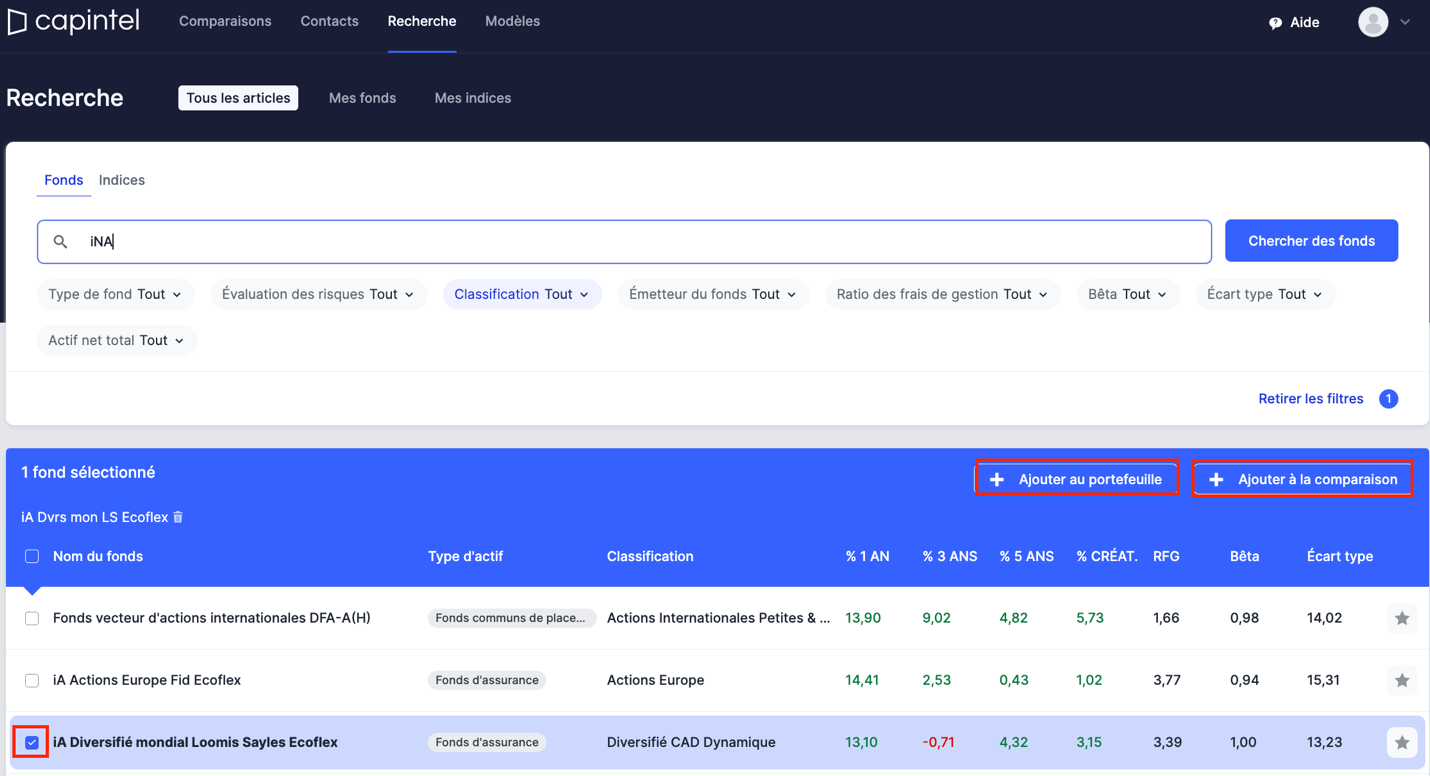Click the fund name iA Actions Europe Fid Ecoflex
The image size is (1430, 776).
(x=147, y=680)
